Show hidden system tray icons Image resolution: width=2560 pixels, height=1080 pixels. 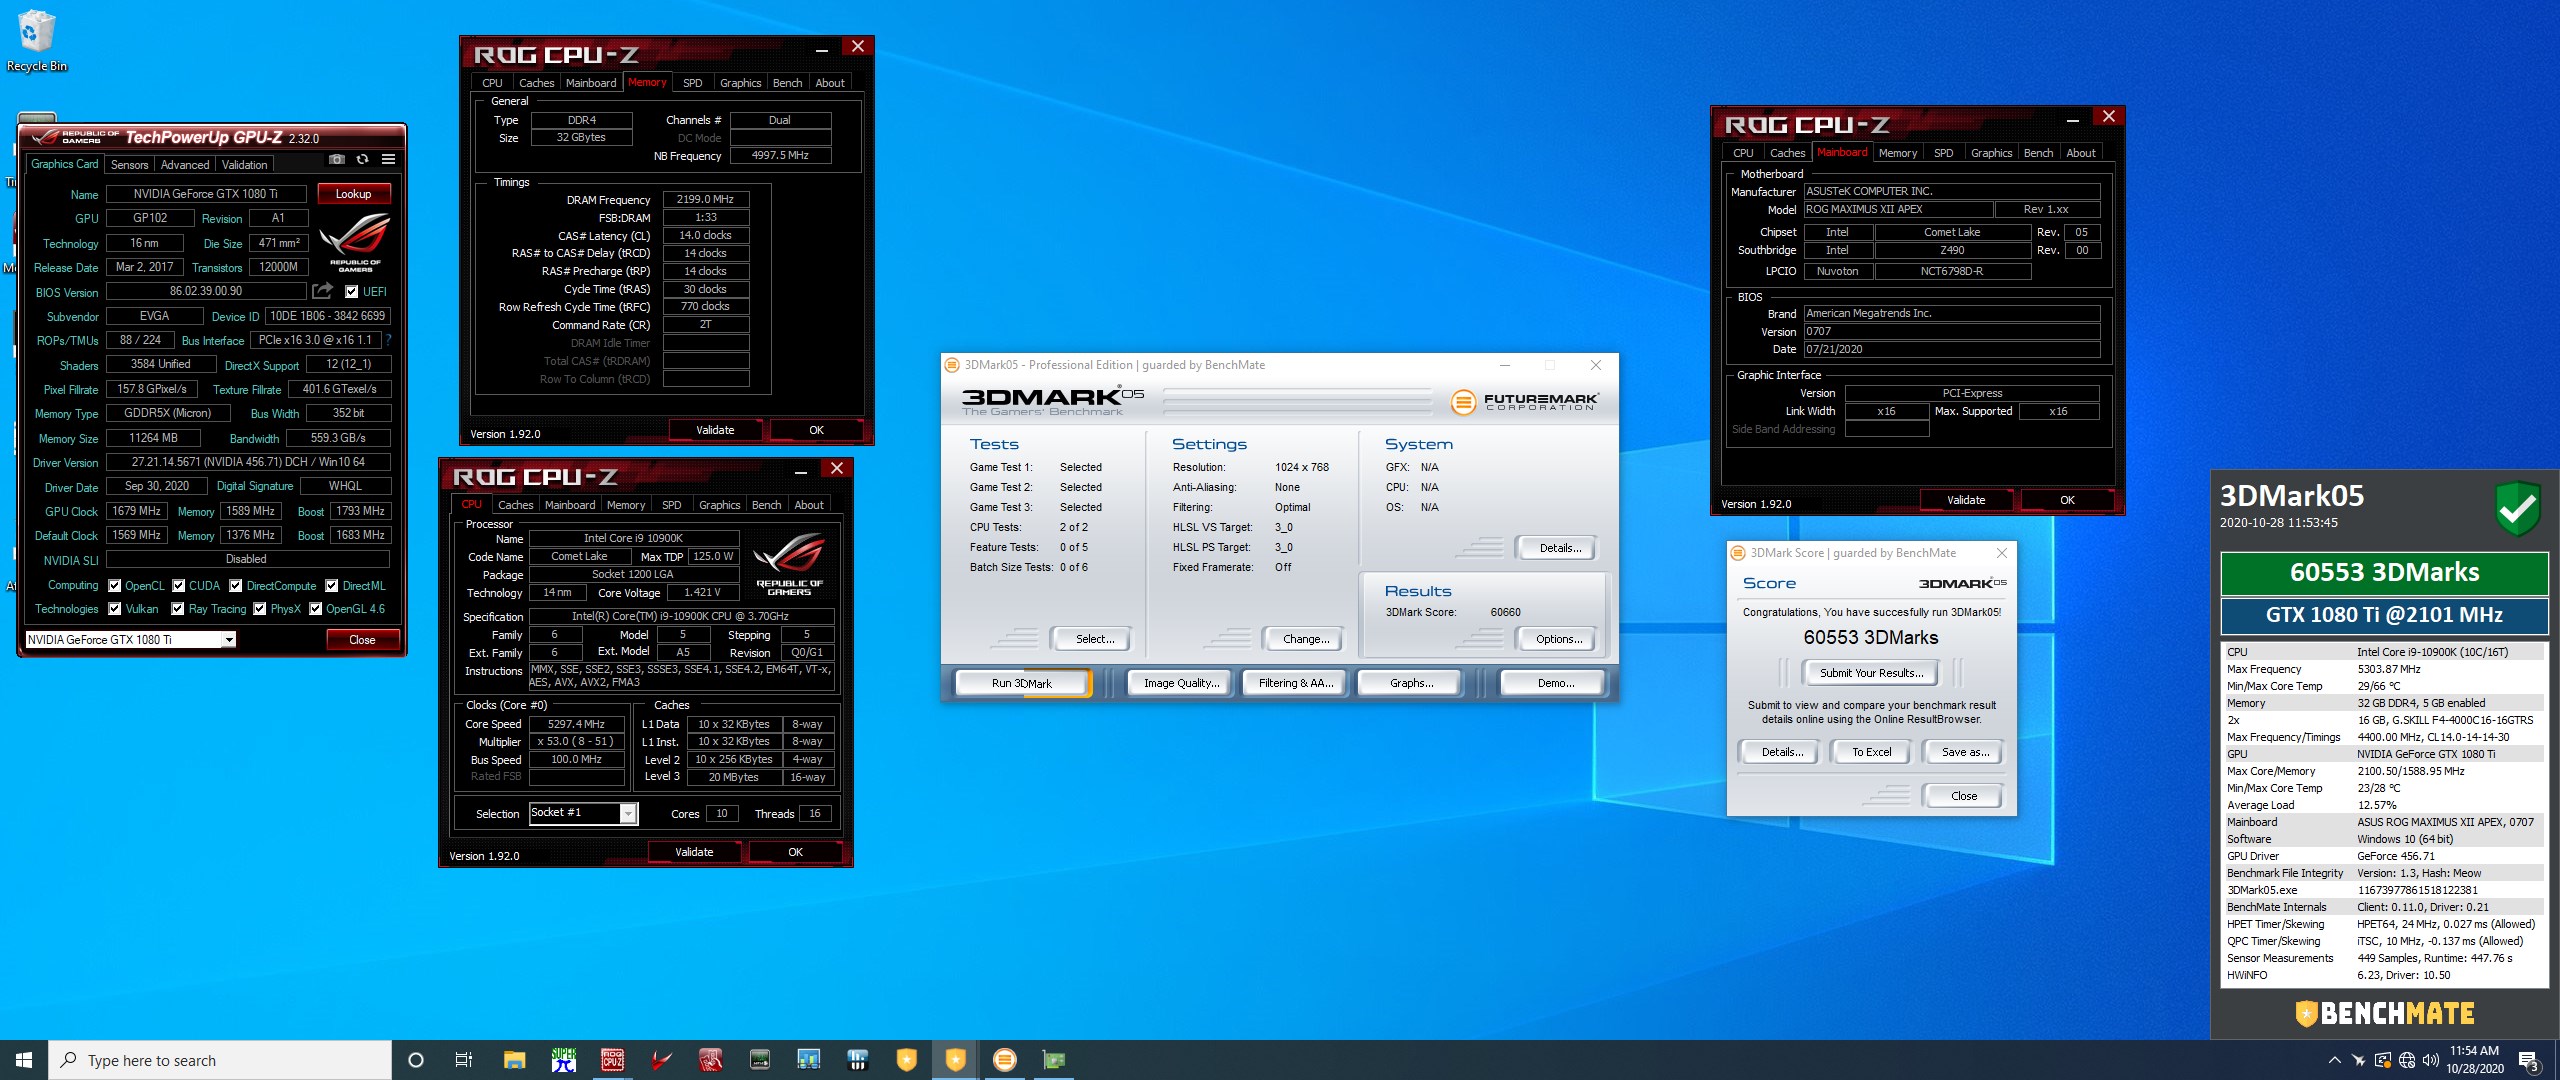pyautogui.click(x=2334, y=1060)
